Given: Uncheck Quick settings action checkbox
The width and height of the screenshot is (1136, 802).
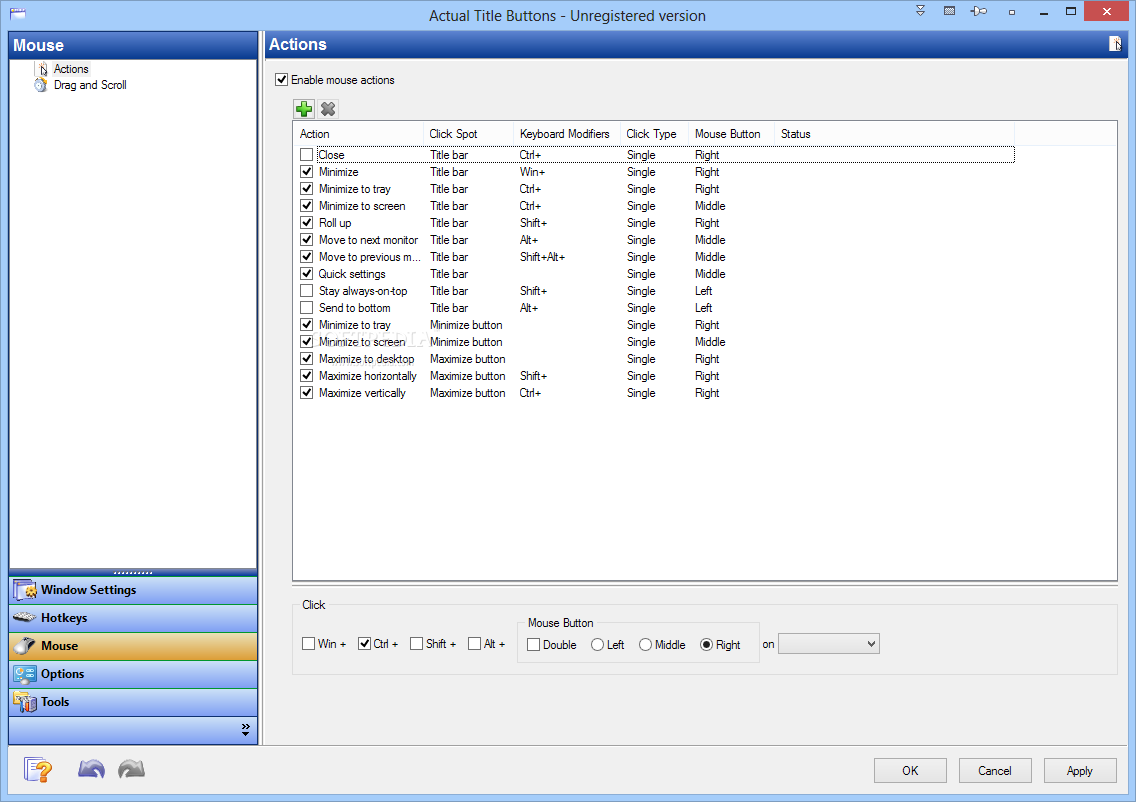Looking at the screenshot, I should coord(306,273).
